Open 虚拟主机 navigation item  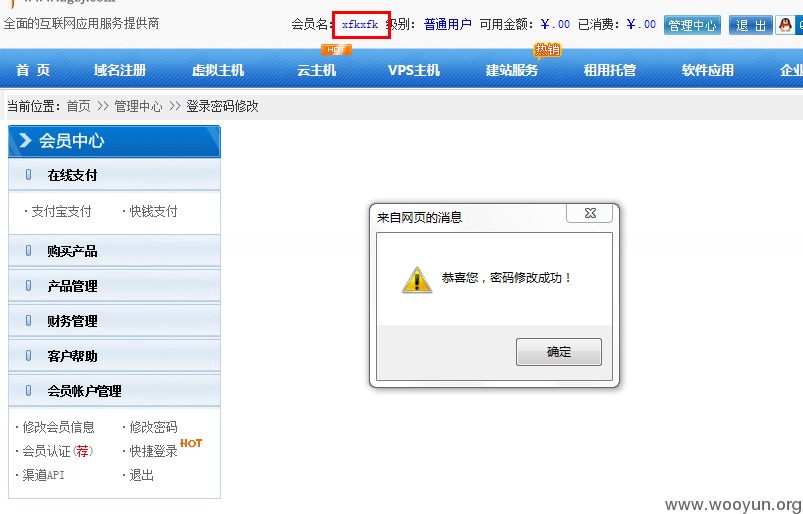coord(218,70)
